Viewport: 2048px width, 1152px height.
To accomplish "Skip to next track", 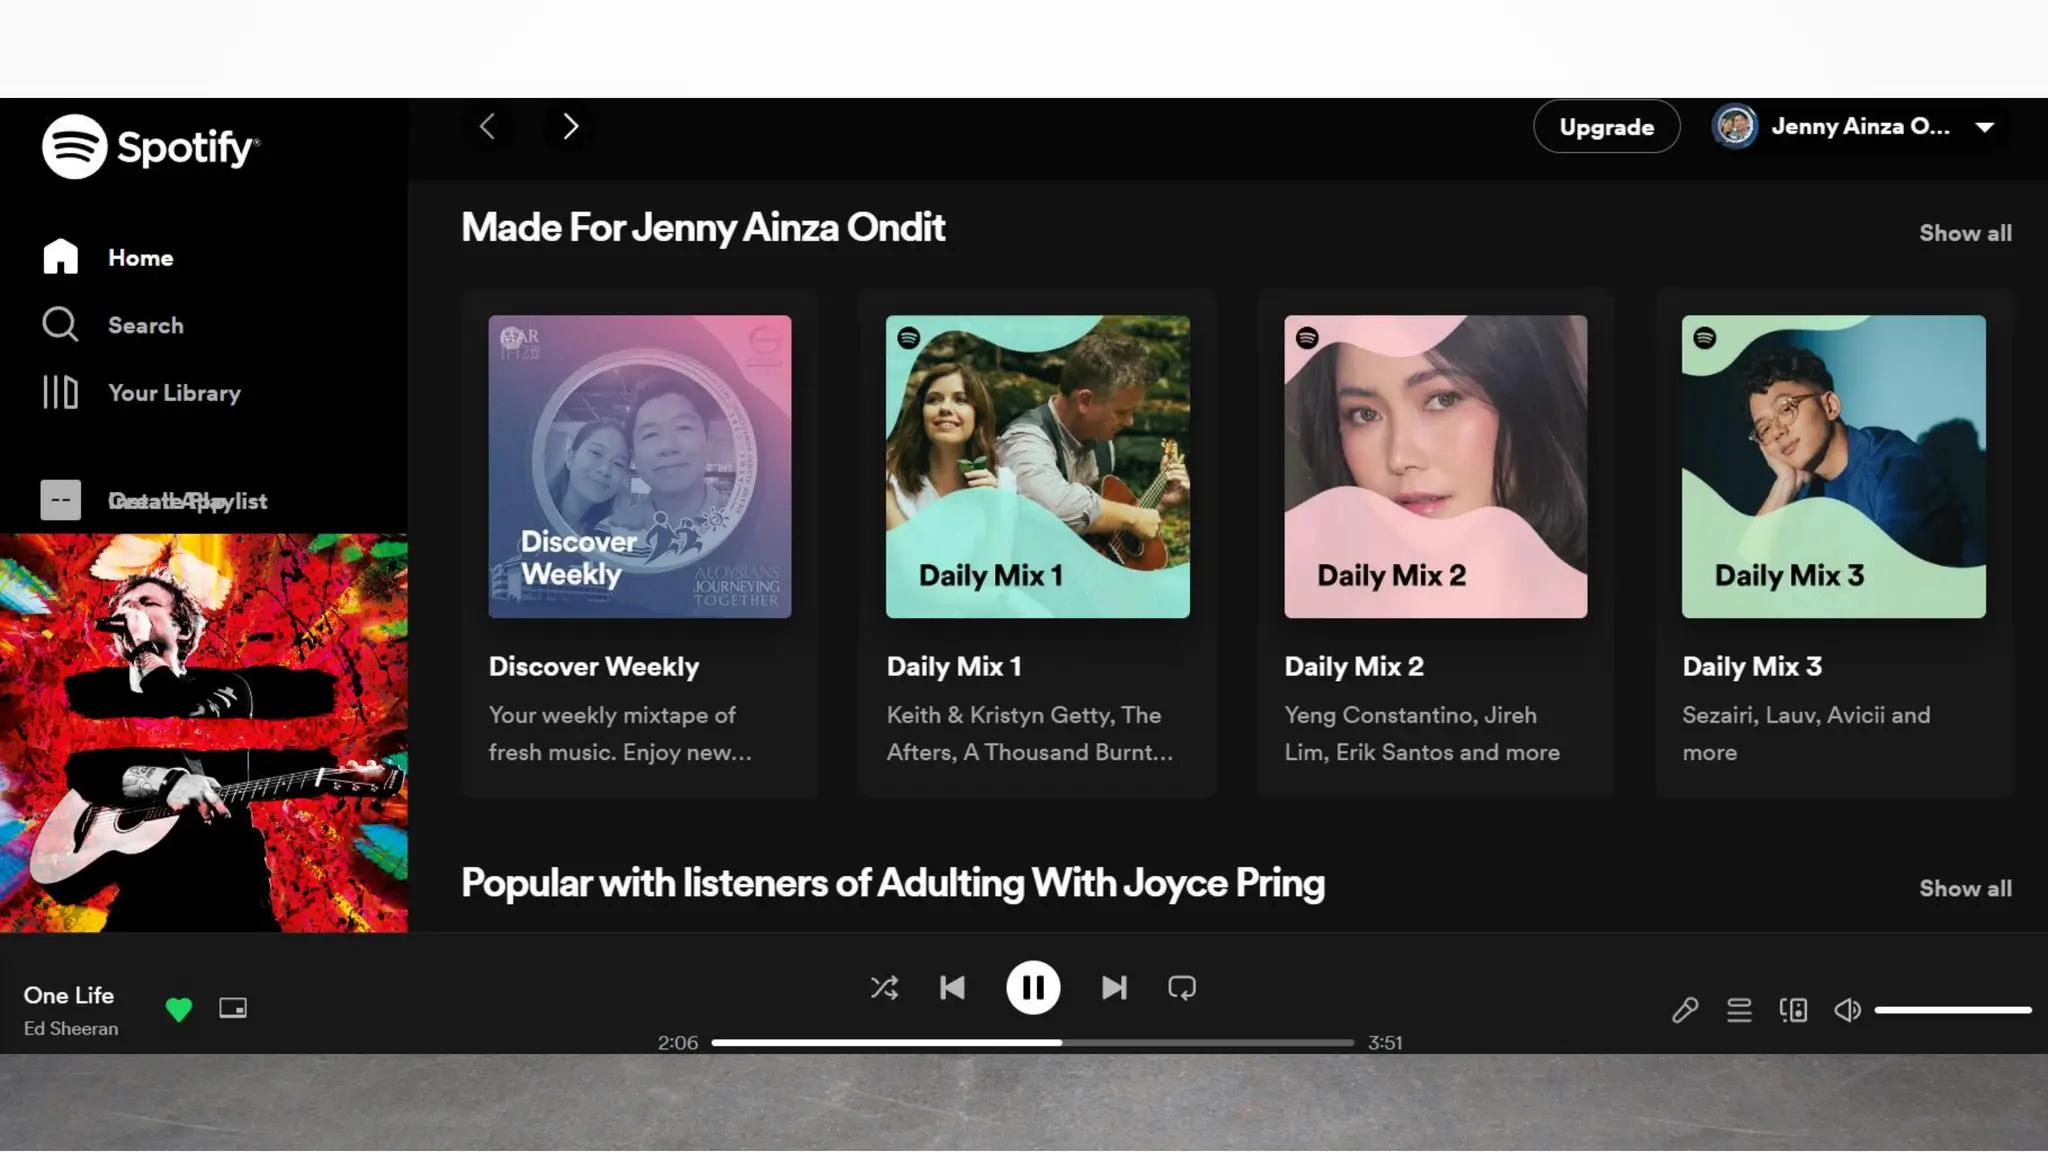I will tap(1114, 988).
